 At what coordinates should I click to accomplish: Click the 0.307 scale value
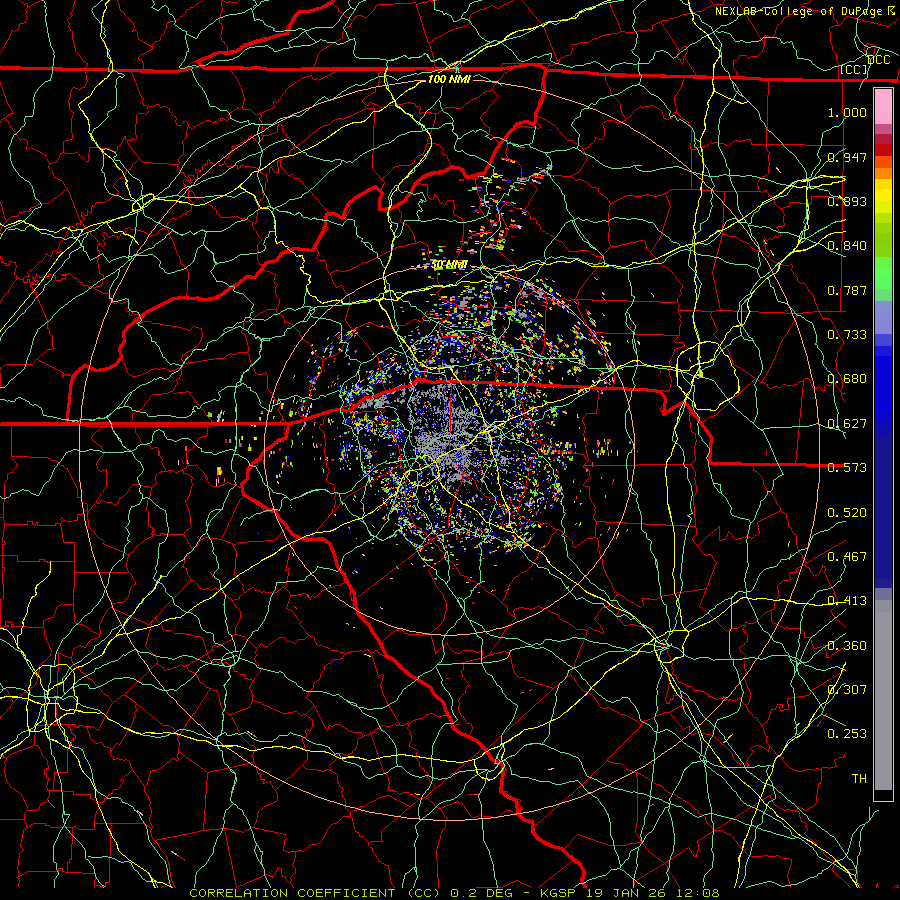(x=847, y=690)
